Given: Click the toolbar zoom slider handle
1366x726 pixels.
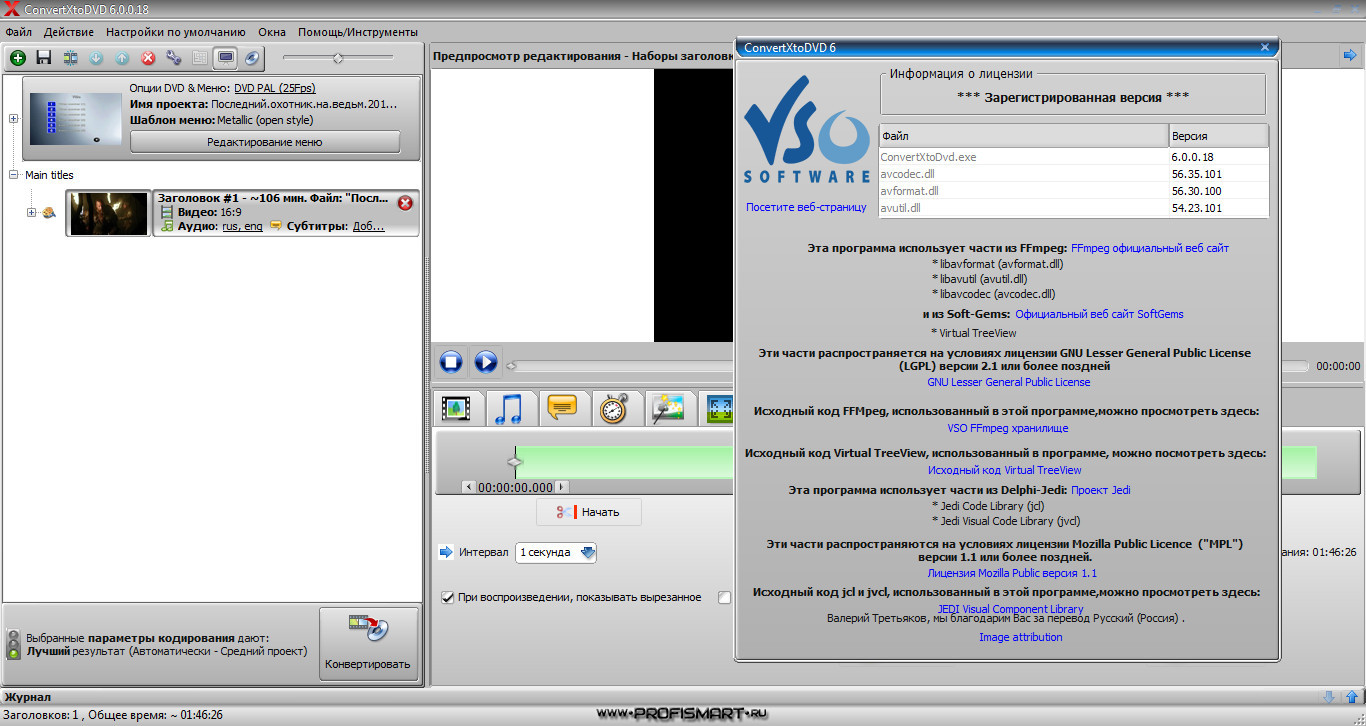Looking at the screenshot, I should coord(338,58).
